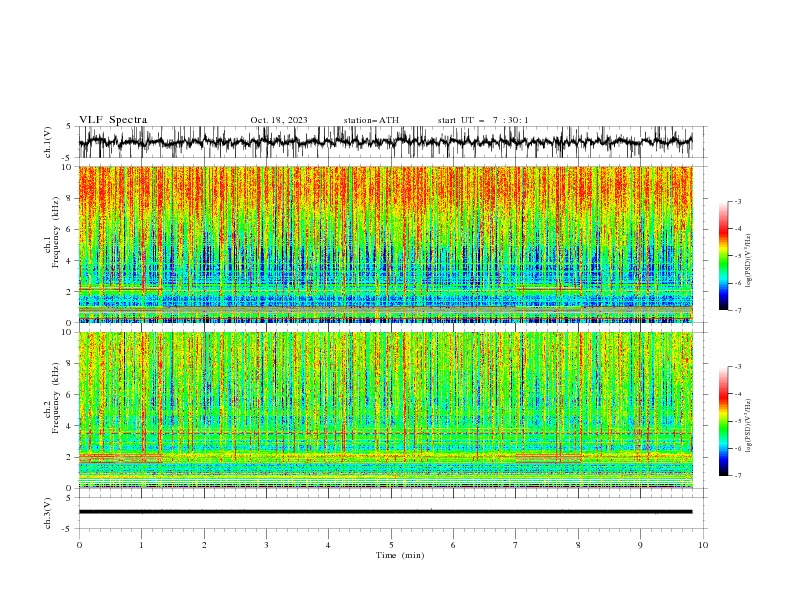Click the ch.1 "Frequency (kHz)" axis label

tap(56, 232)
